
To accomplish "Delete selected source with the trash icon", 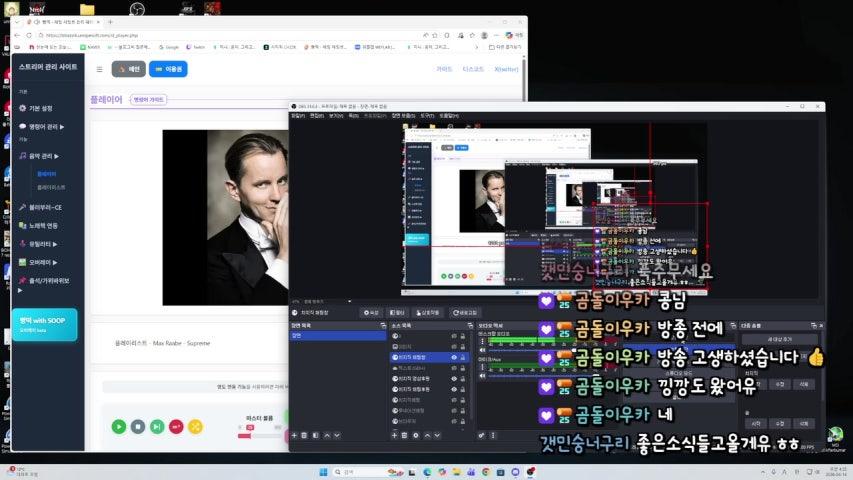I will [x=404, y=435].
